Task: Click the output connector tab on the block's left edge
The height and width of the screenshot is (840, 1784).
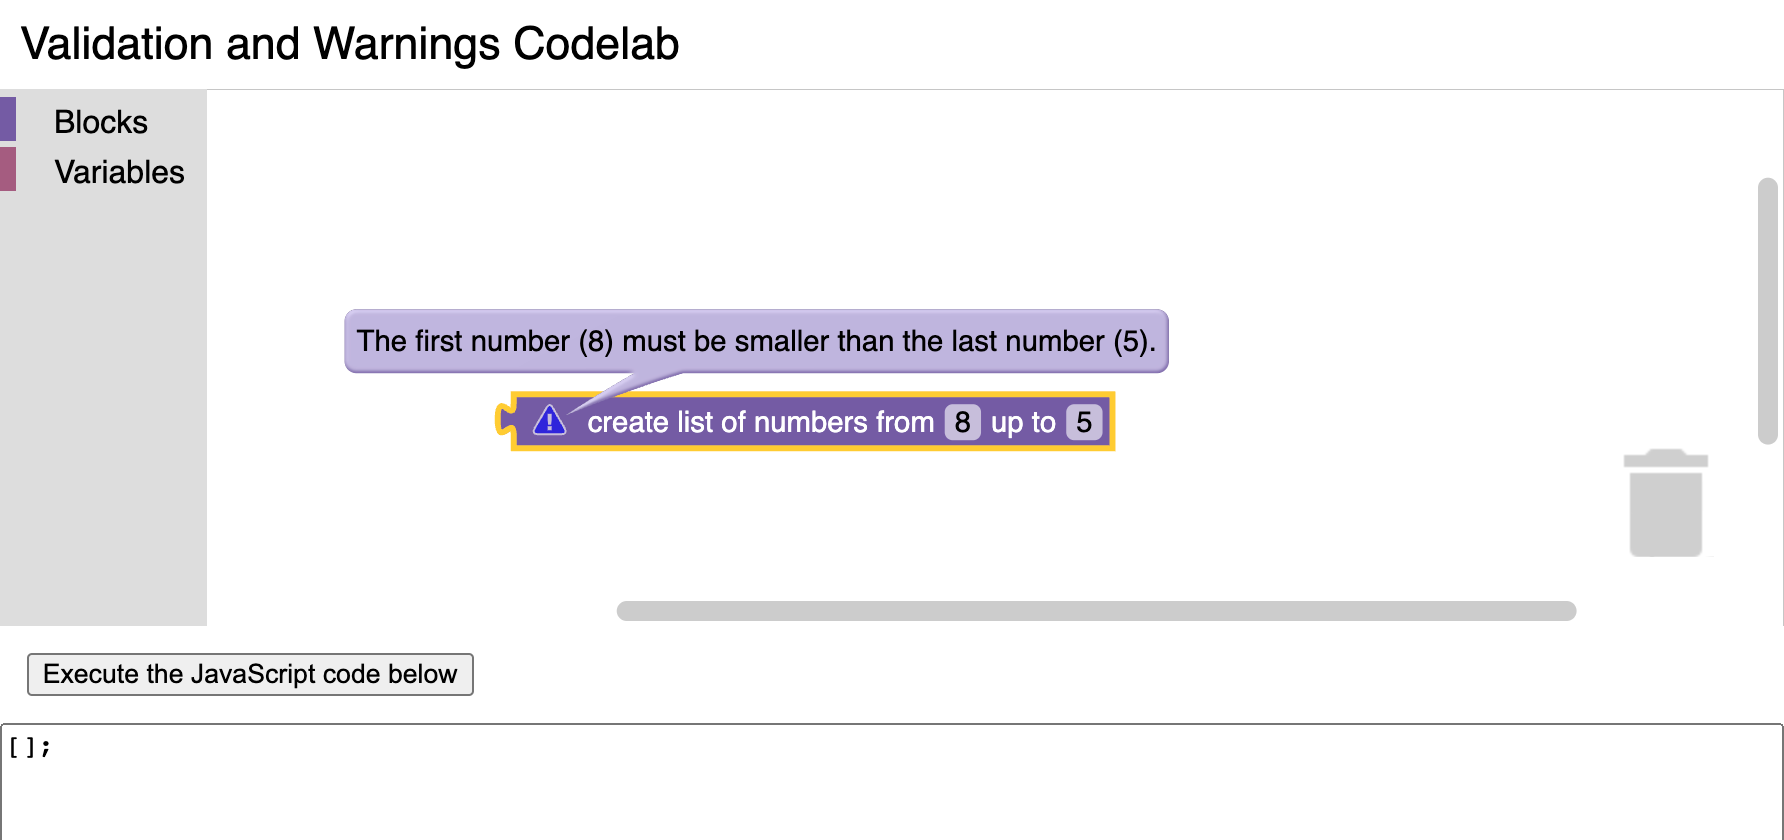Action: click(505, 420)
